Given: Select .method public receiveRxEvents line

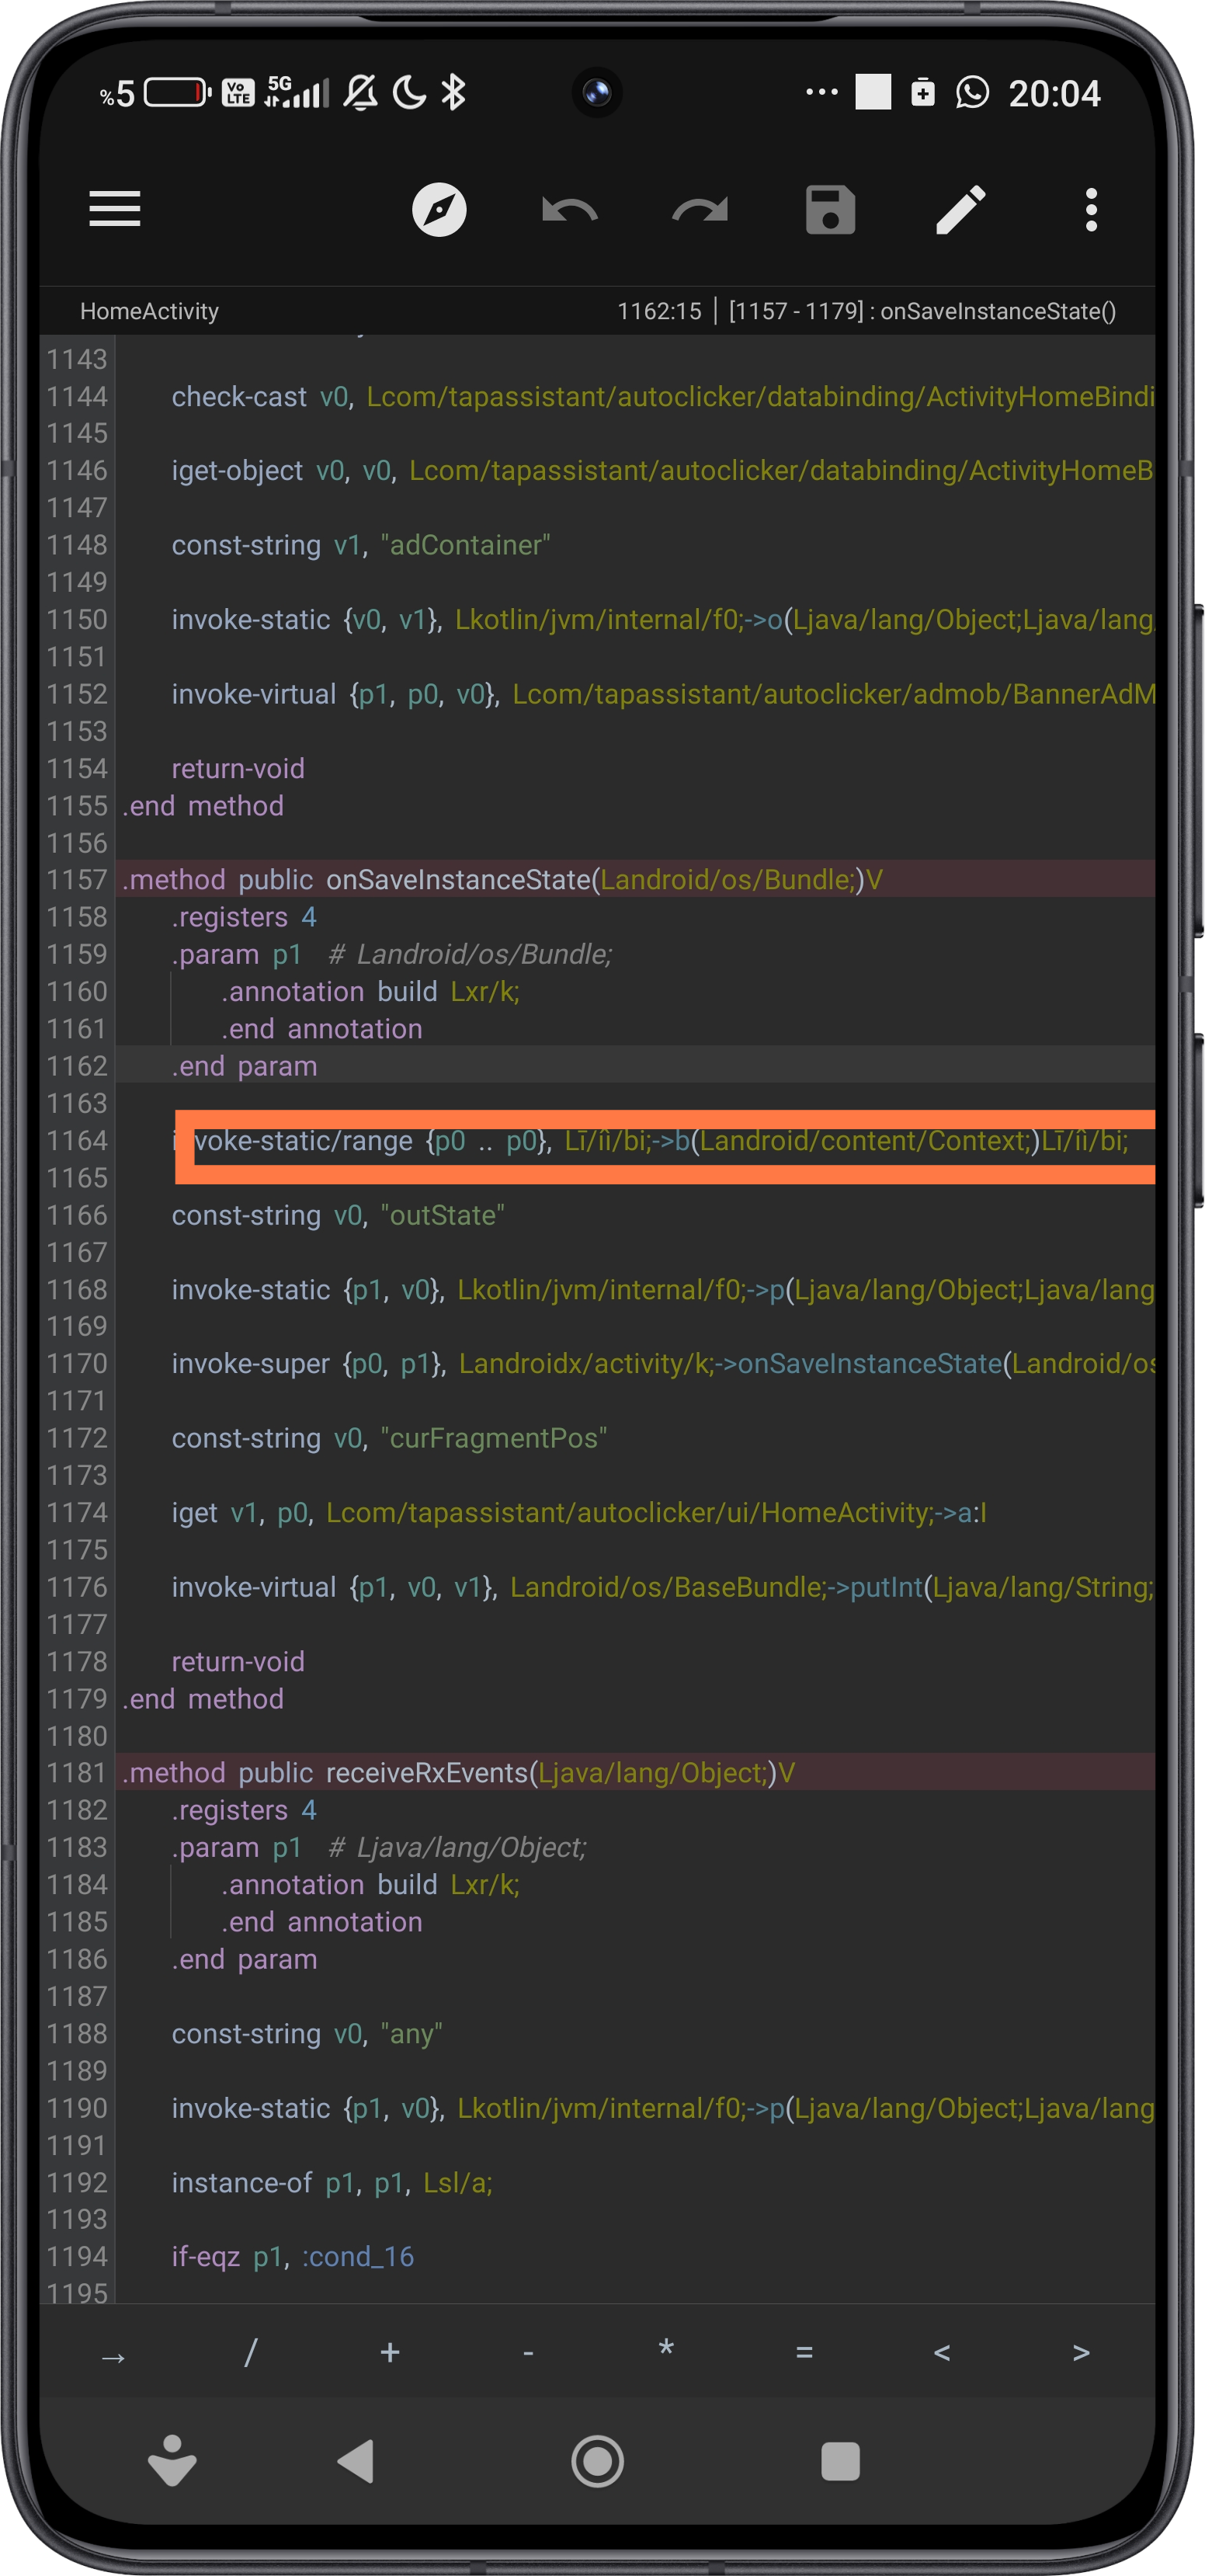Looking at the screenshot, I should coord(458,1773).
